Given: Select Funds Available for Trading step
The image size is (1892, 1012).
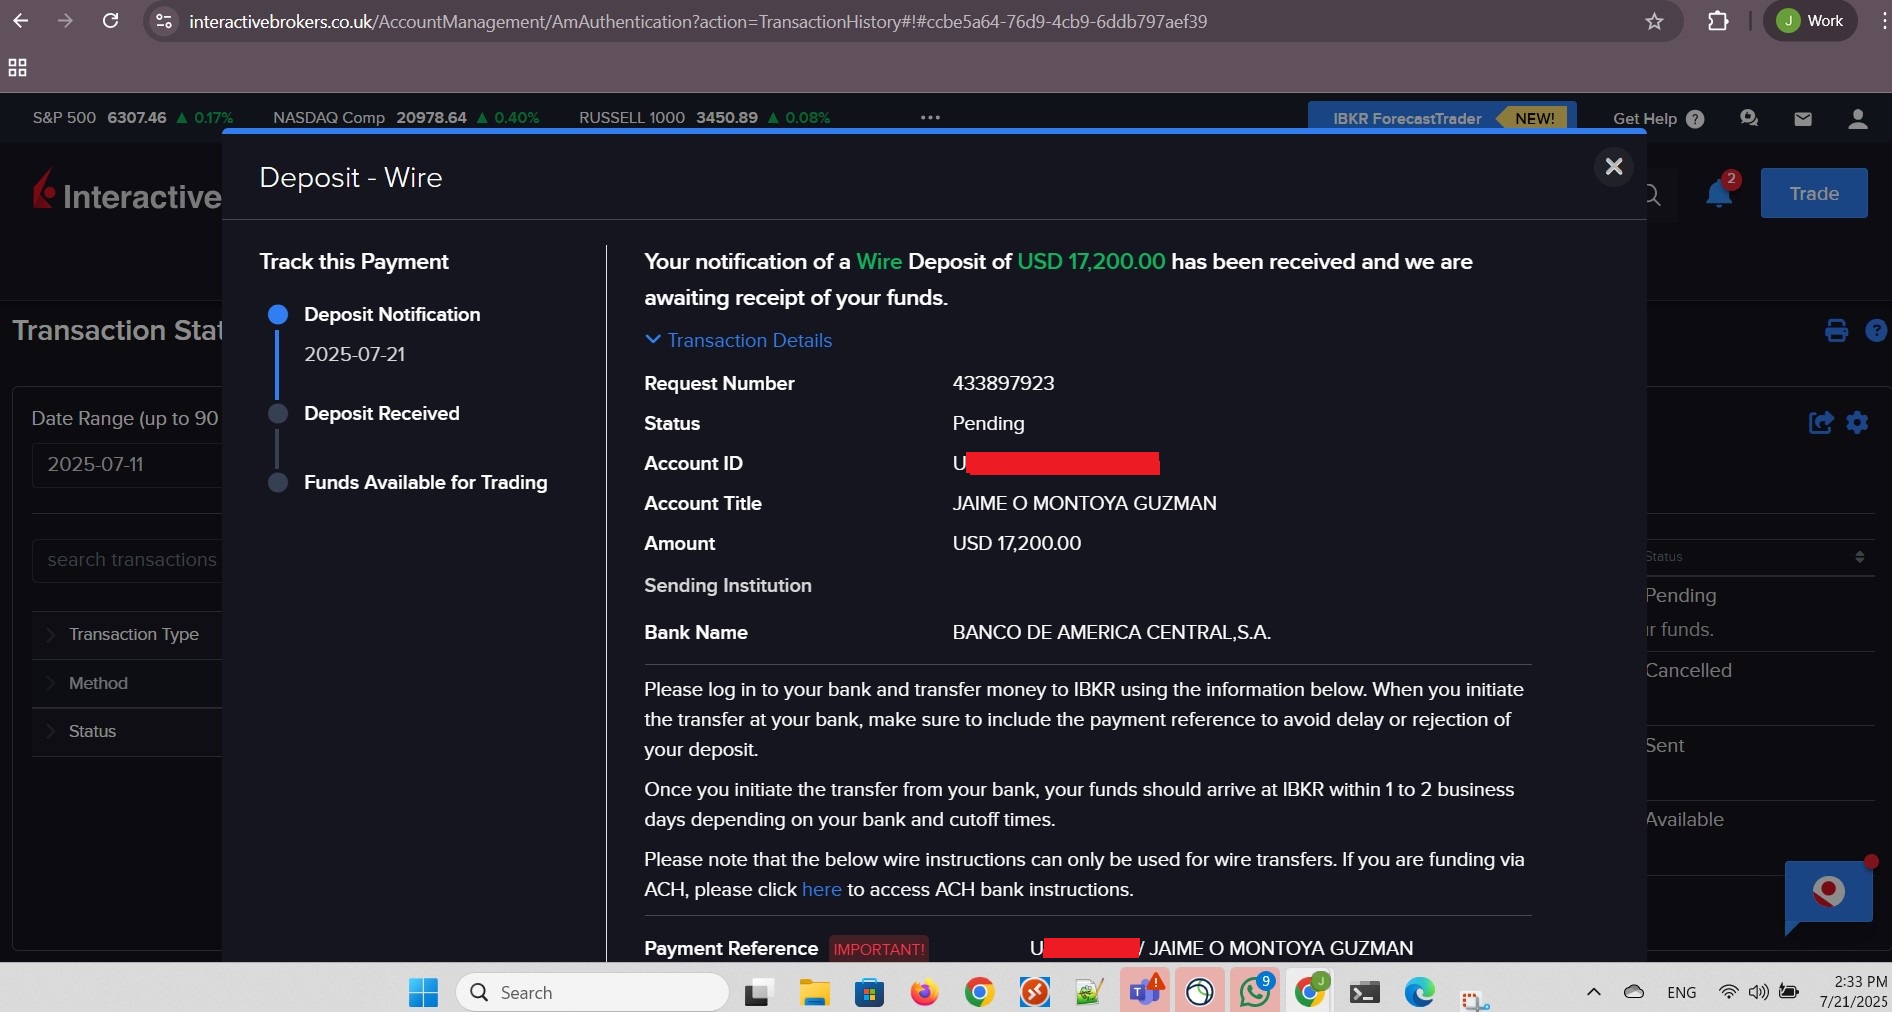Looking at the screenshot, I should pyautogui.click(x=425, y=482).
